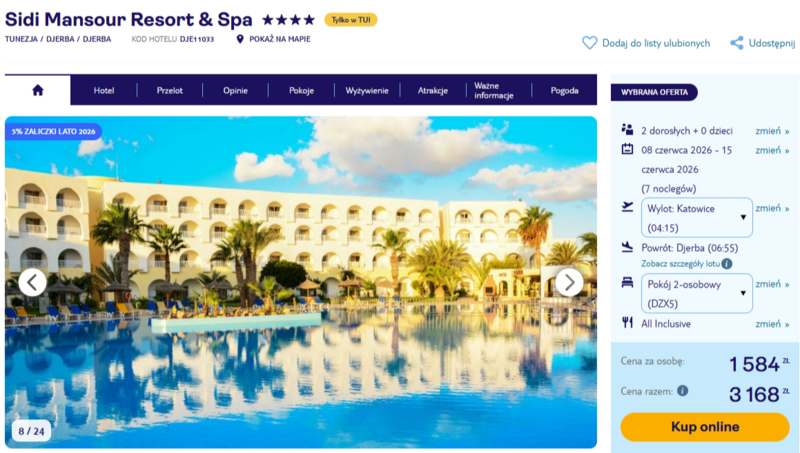The height and width of the screenshot is (453, 800).
Task: Expand the Pokój 2-osobowy room dropdown
Action: point(696,293)
